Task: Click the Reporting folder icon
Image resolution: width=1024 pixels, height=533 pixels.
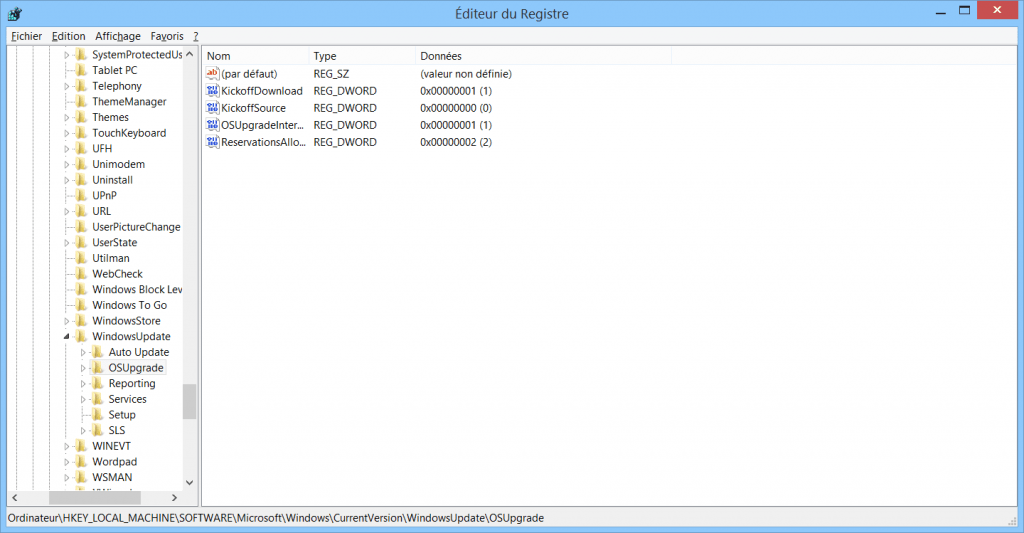Action: coord(97,383)
